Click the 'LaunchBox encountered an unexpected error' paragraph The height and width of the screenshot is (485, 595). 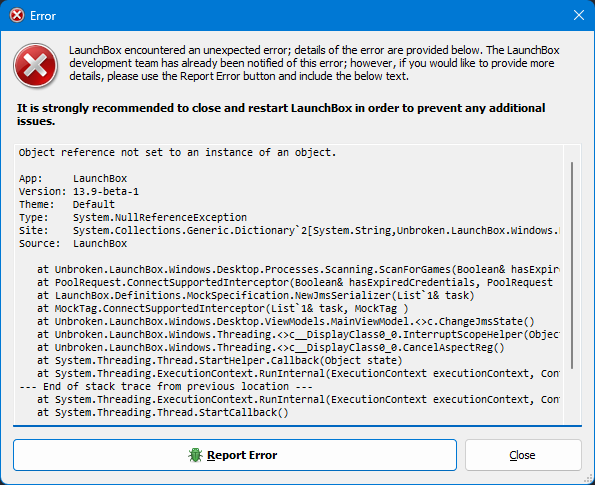tap(314, 63)
